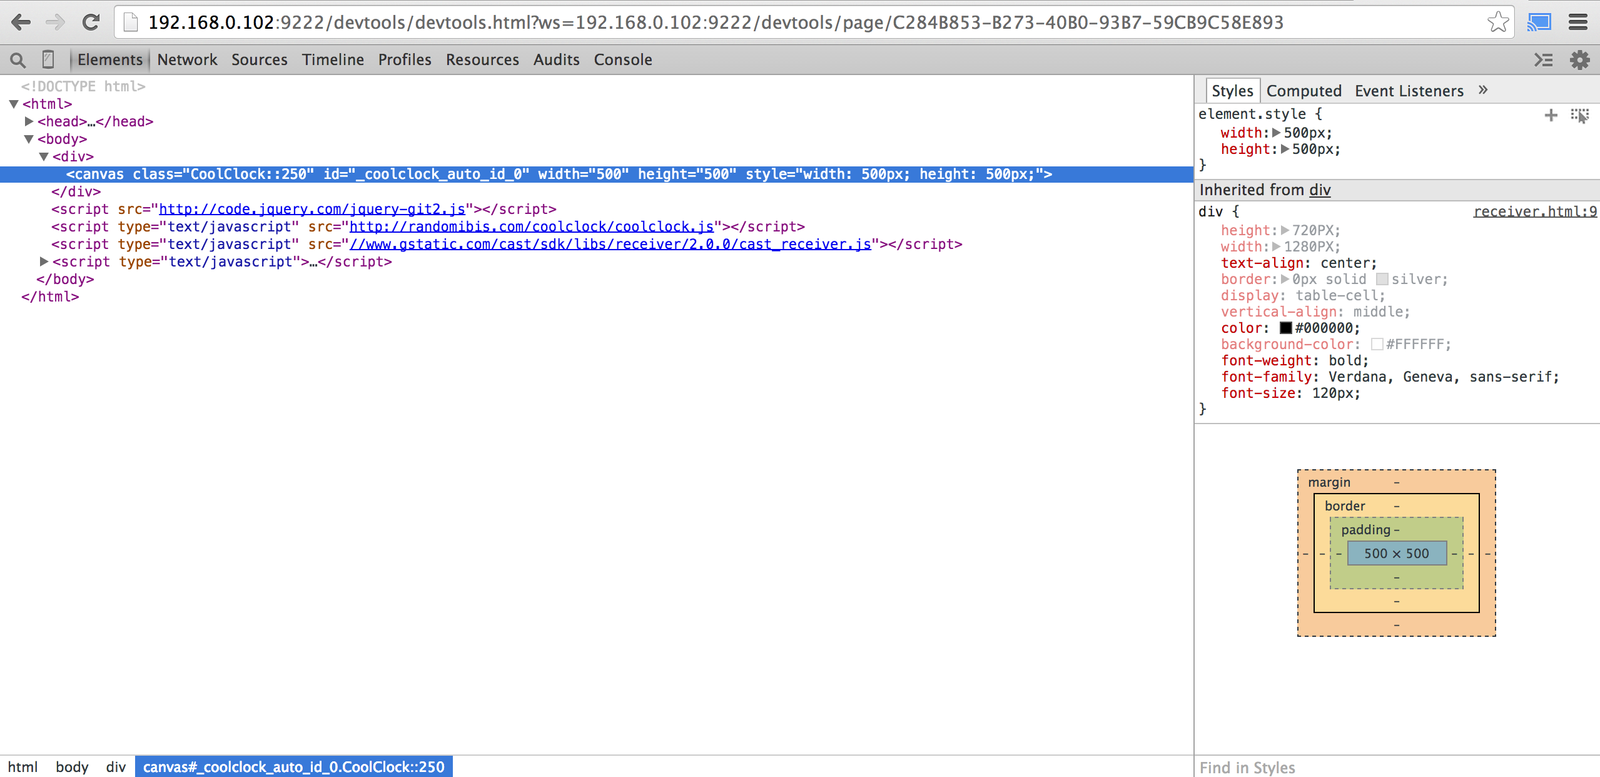Collapse the div node
The width and height of the screenshot is (1600, 777).
(x=44, y=157)
